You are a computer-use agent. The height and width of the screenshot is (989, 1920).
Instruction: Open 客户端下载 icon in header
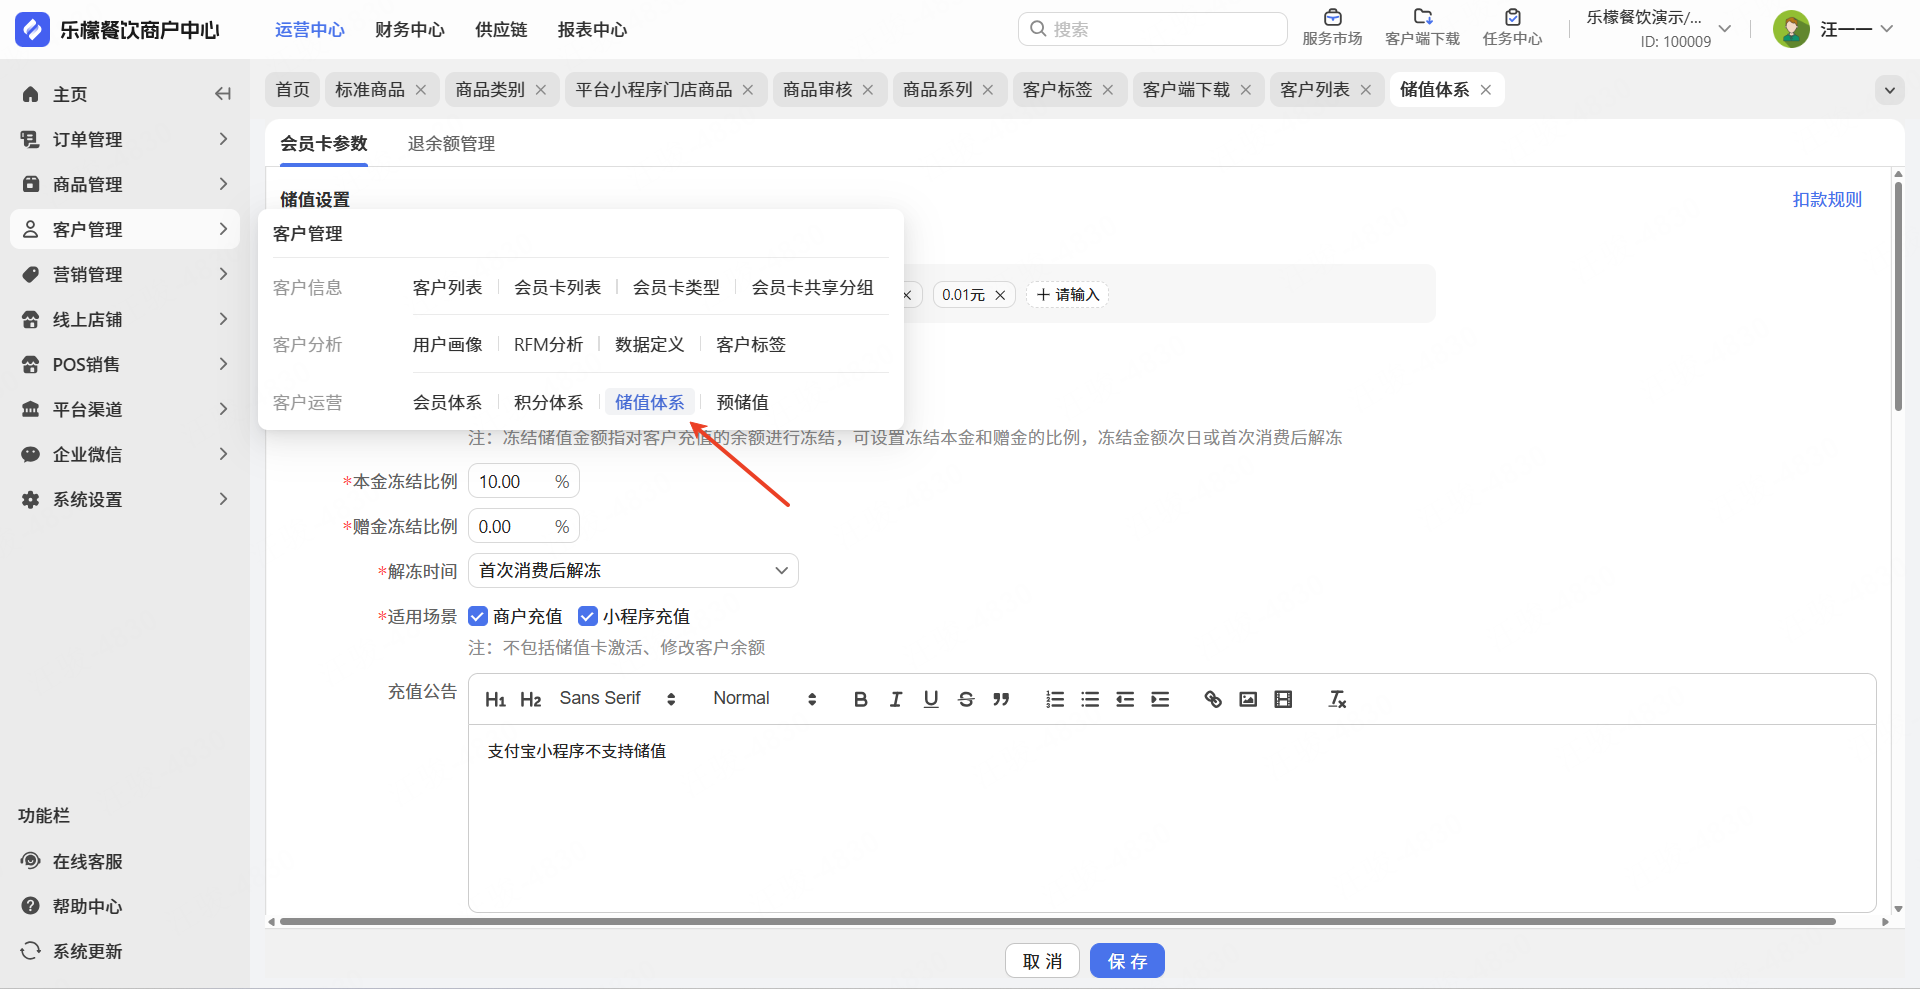(x=1422, y=17)
